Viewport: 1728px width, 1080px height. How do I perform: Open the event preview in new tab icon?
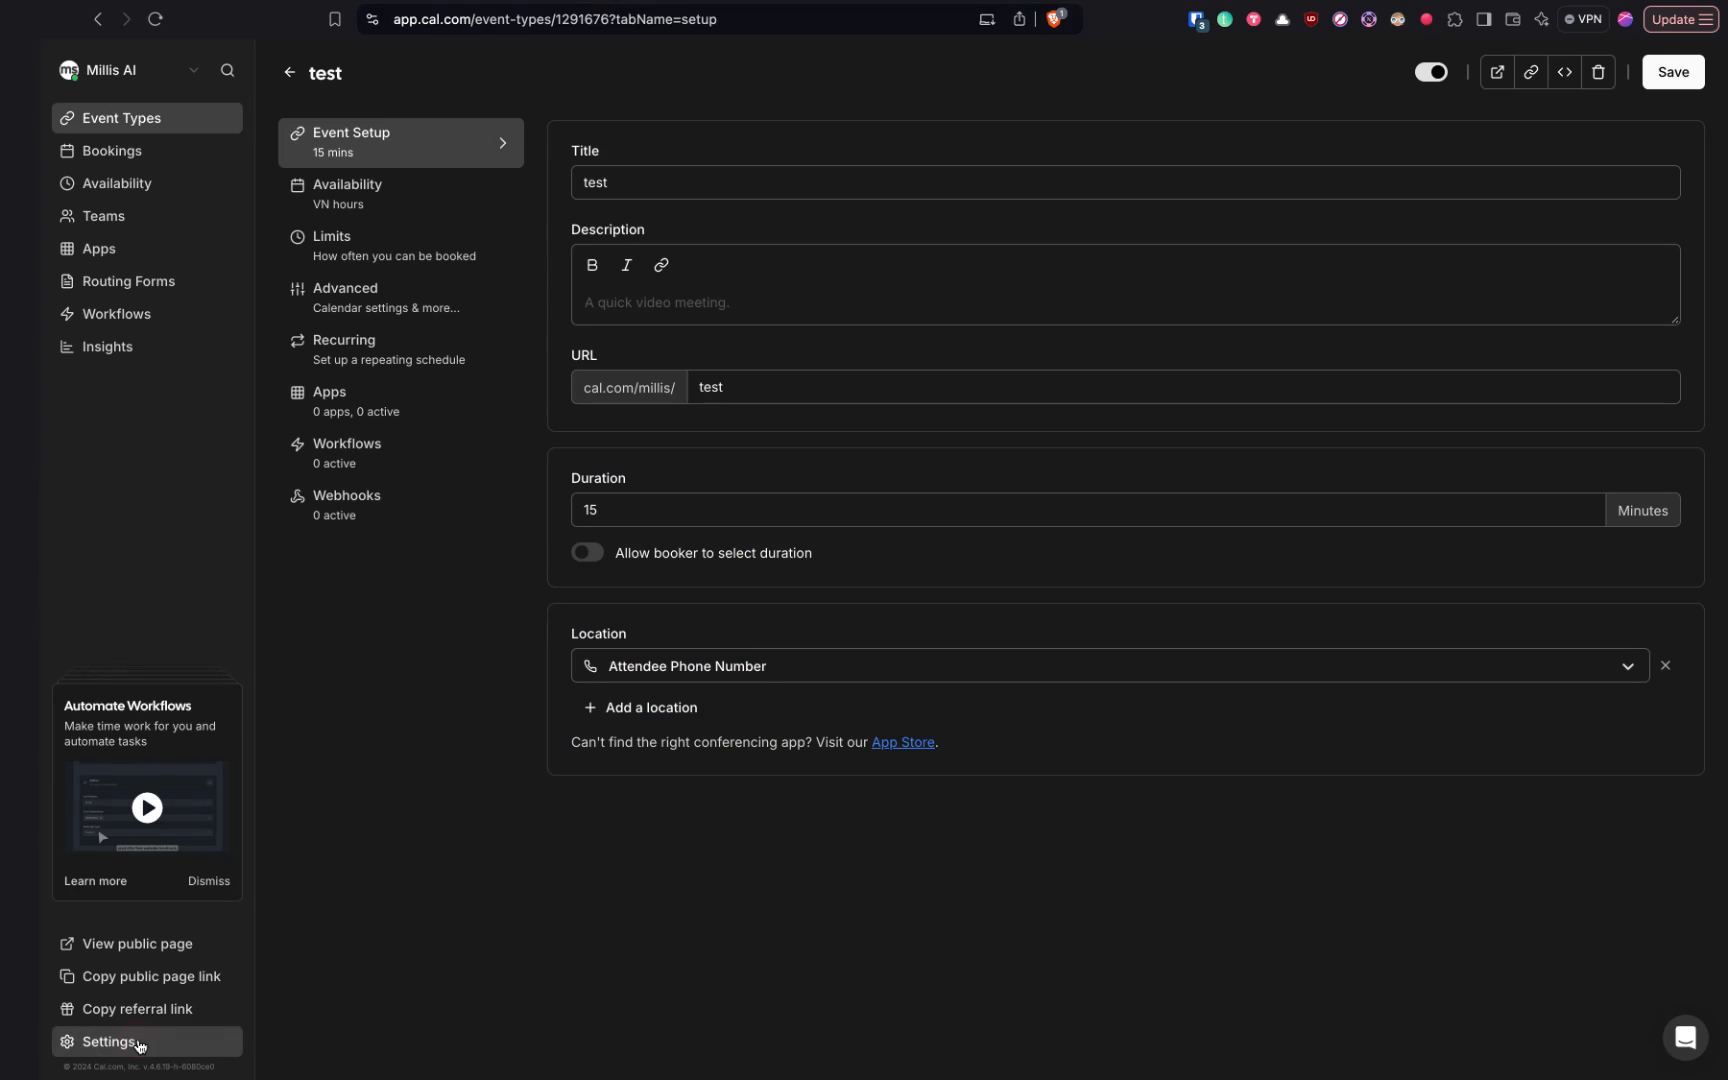[x=1497, y=71]
